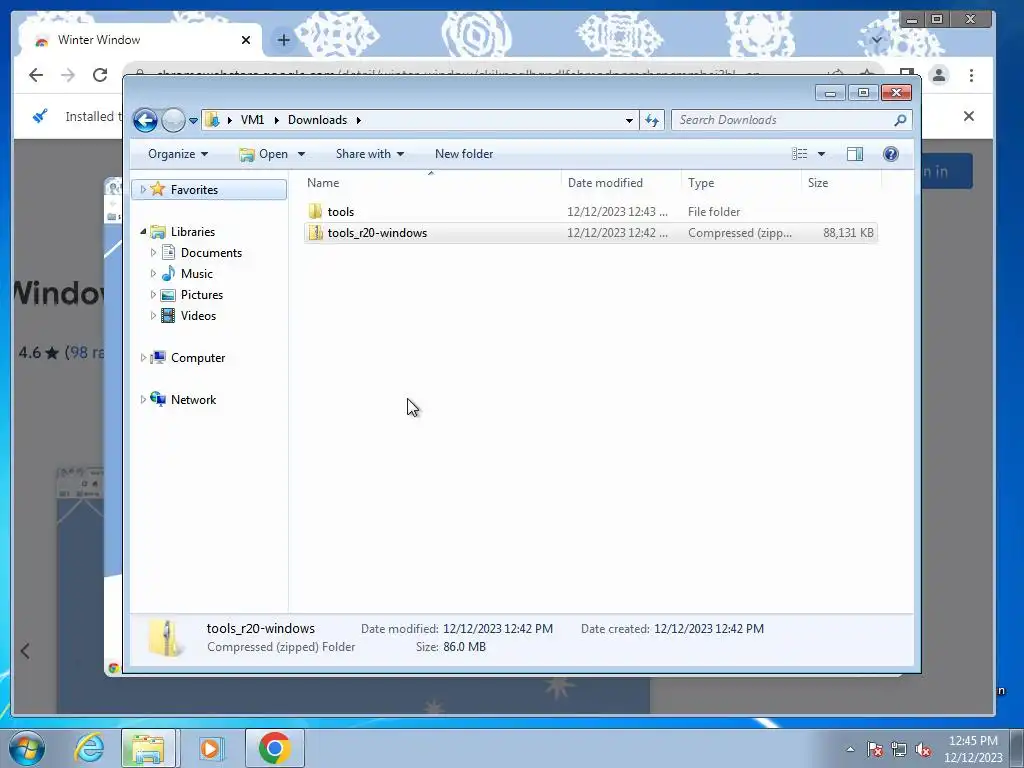Open Music library
This screenshot has width=1024, height=768.
[197, 274]
